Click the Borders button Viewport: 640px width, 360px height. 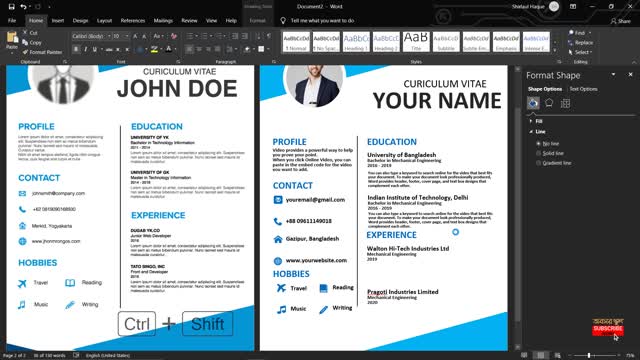(261, 49)
